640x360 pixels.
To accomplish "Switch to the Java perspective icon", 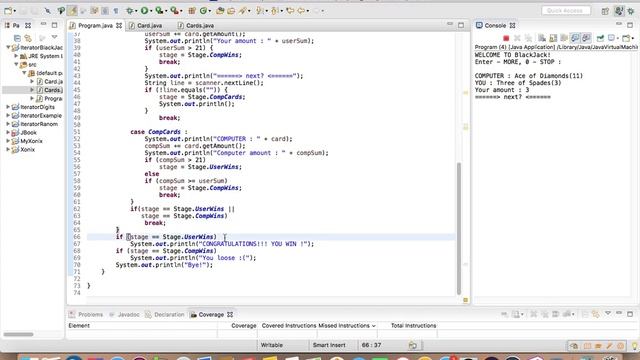I will click(619, 11).
